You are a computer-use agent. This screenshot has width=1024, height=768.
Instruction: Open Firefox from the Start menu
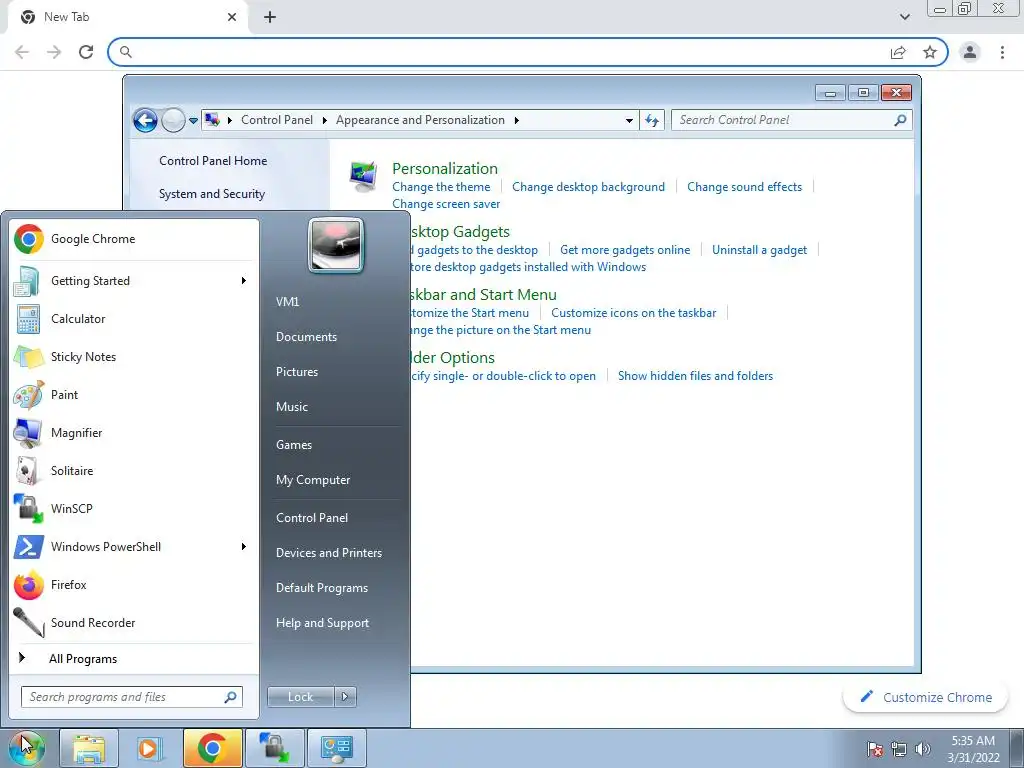pos(135,584)
